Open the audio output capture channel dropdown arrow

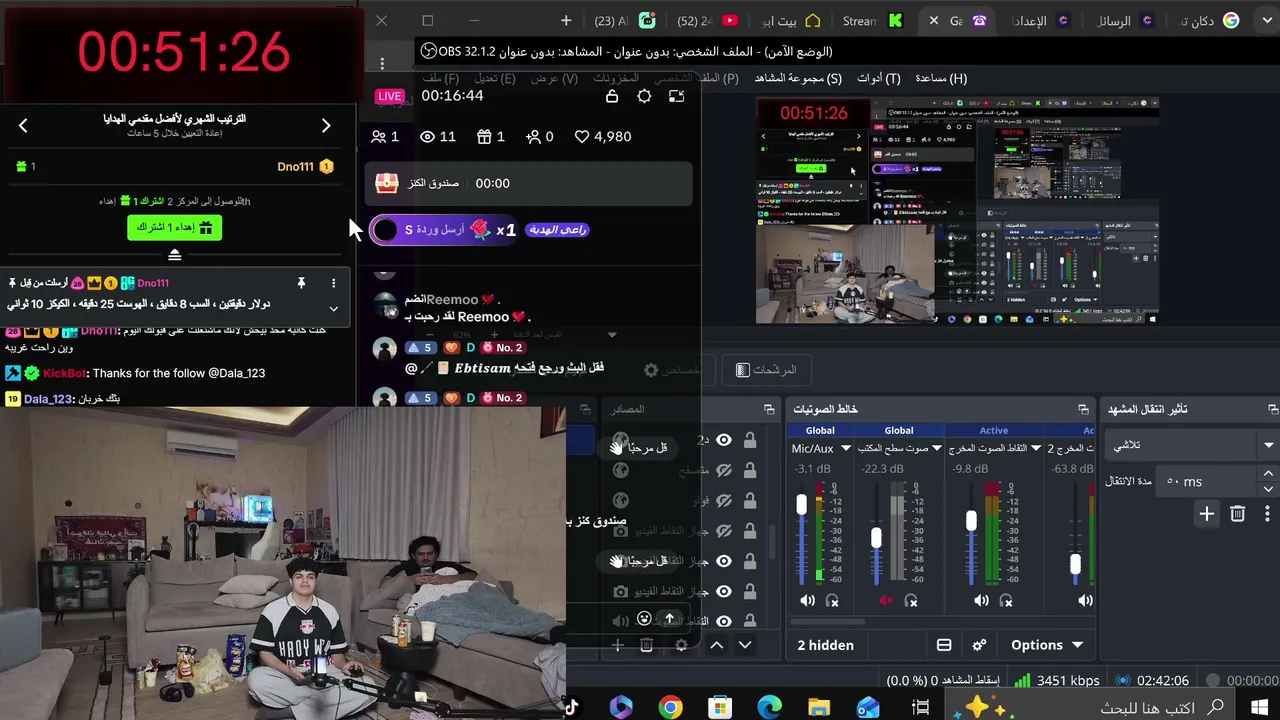[1036, 449]
